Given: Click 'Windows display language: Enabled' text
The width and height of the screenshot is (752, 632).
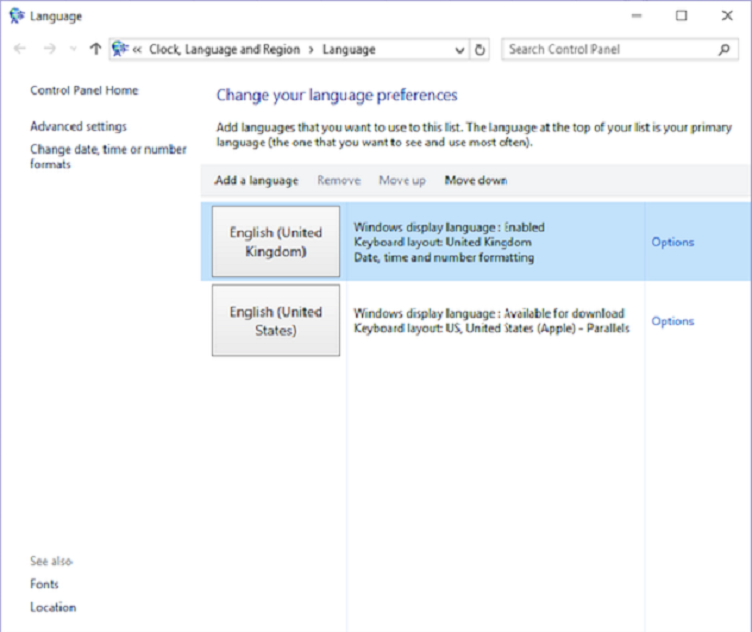Looking at the screenshot, I should [x=449, y=227].
